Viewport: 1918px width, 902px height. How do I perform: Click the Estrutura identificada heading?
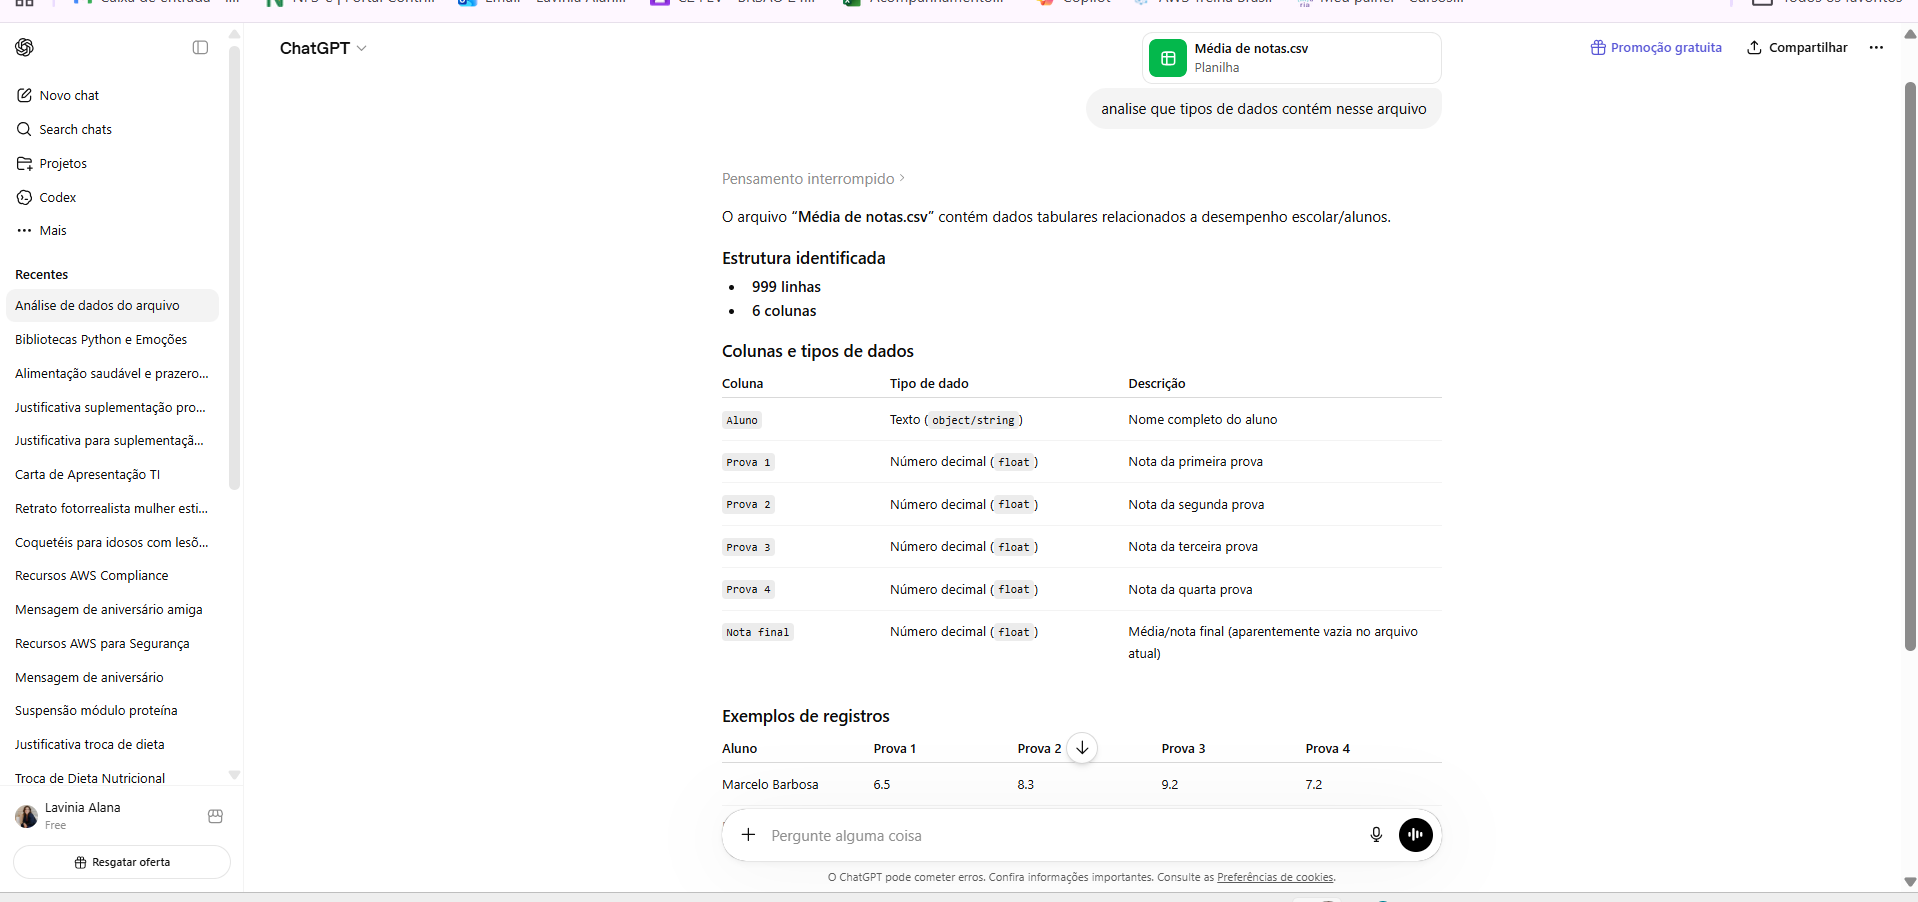[804, 258]
